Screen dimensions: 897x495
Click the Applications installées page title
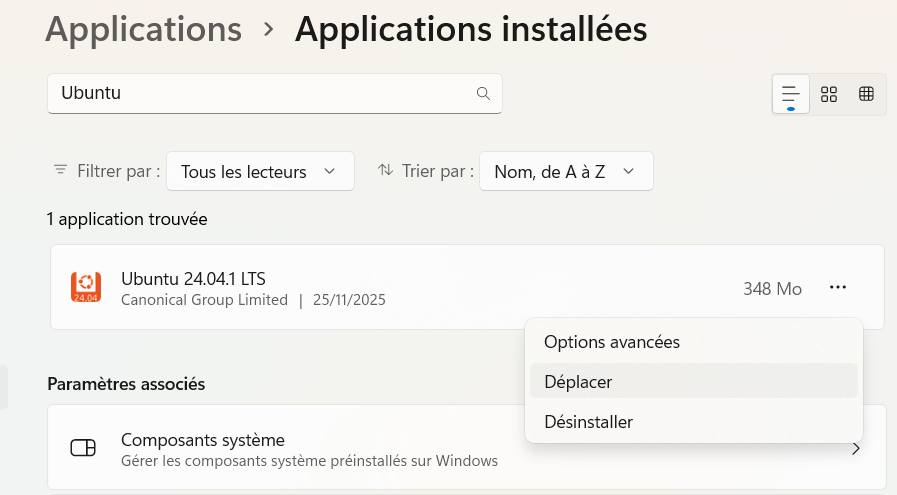(x=471, y=29)
